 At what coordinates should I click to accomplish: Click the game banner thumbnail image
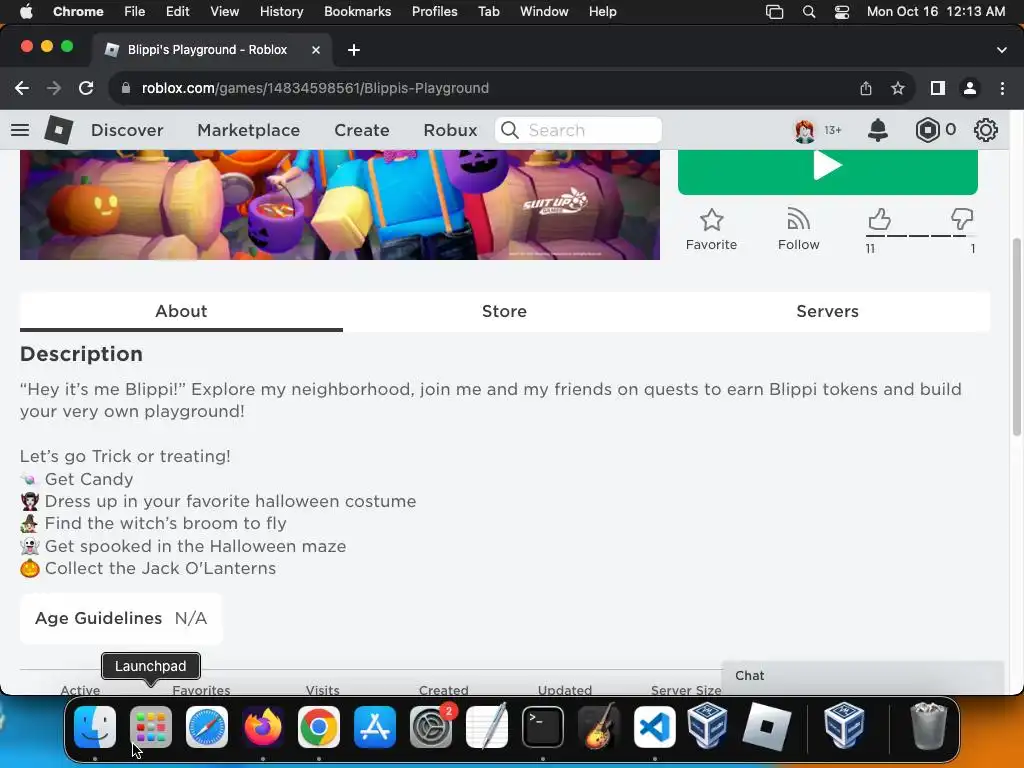point(340,204)
